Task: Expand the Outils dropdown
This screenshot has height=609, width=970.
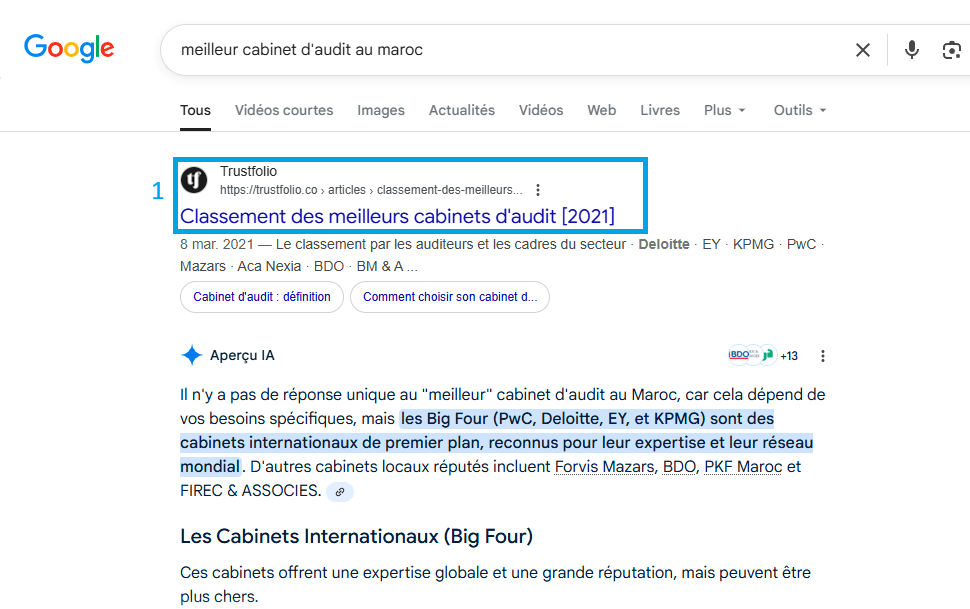Action: coord(800,110)
